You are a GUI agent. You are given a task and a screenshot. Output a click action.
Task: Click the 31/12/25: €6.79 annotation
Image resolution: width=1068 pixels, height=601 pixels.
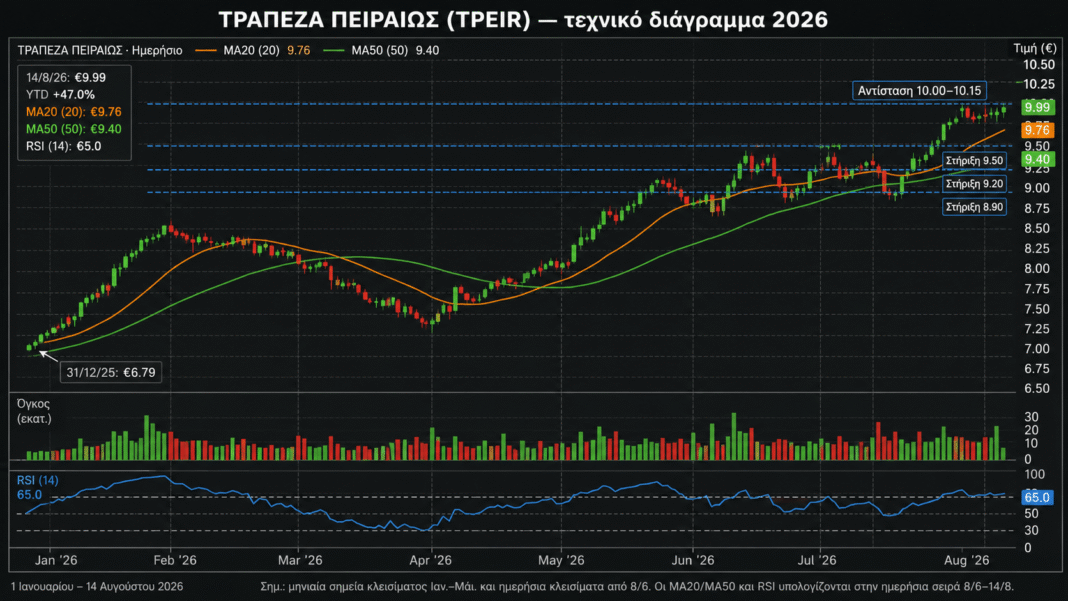click(111, 373)
